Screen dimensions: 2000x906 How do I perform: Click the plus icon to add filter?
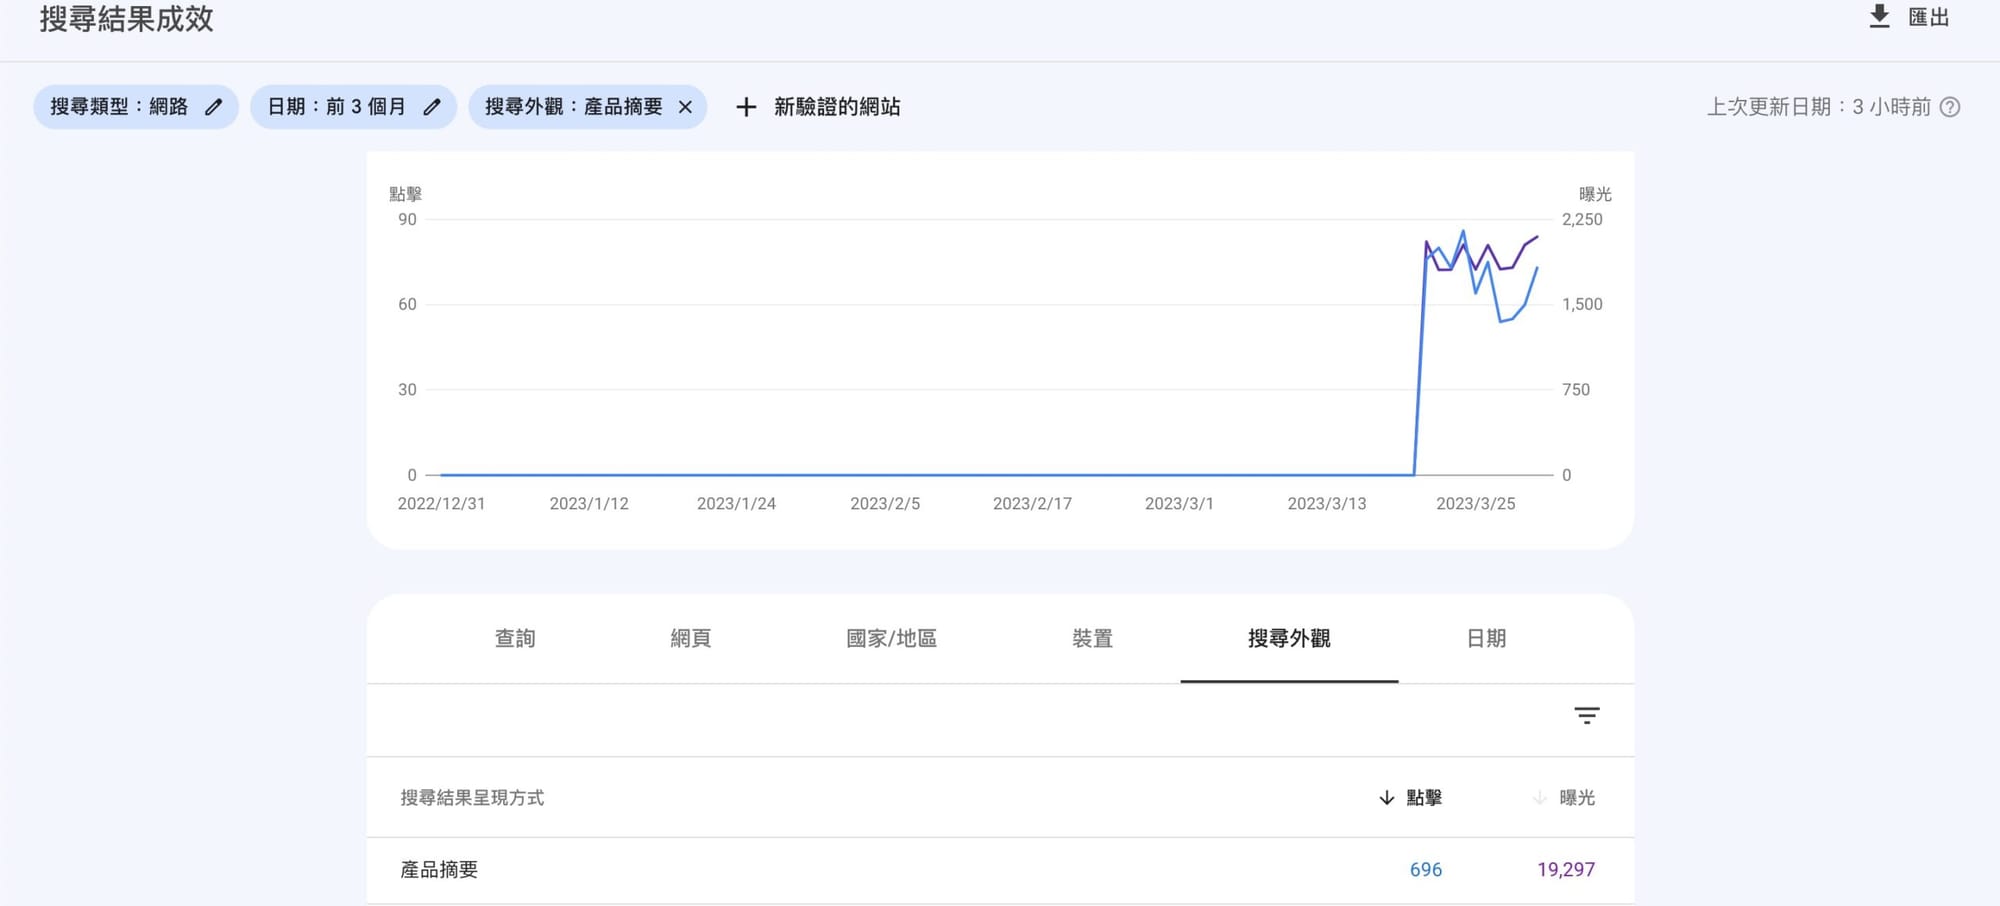coord(746,107)
